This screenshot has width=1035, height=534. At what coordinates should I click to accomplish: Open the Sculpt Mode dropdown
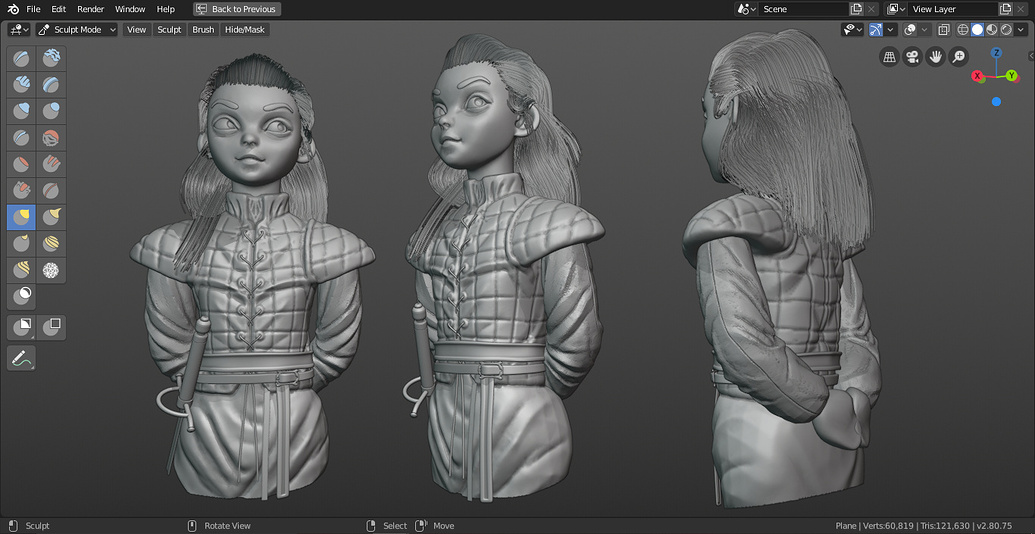click(77, 30)
